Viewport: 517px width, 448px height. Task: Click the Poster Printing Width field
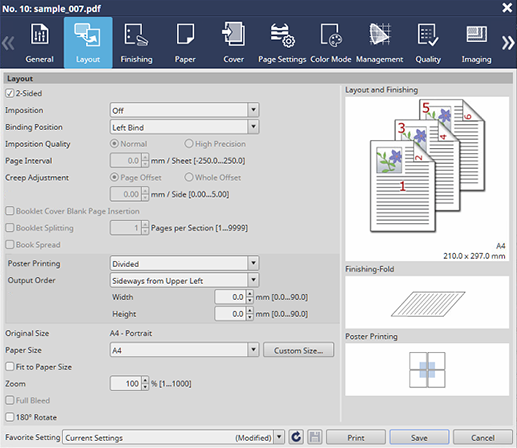(x=230, y=297)
